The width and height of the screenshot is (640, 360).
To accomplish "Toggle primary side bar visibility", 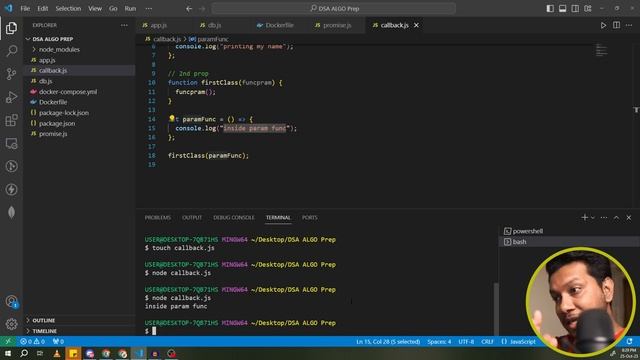I will 550,9.
